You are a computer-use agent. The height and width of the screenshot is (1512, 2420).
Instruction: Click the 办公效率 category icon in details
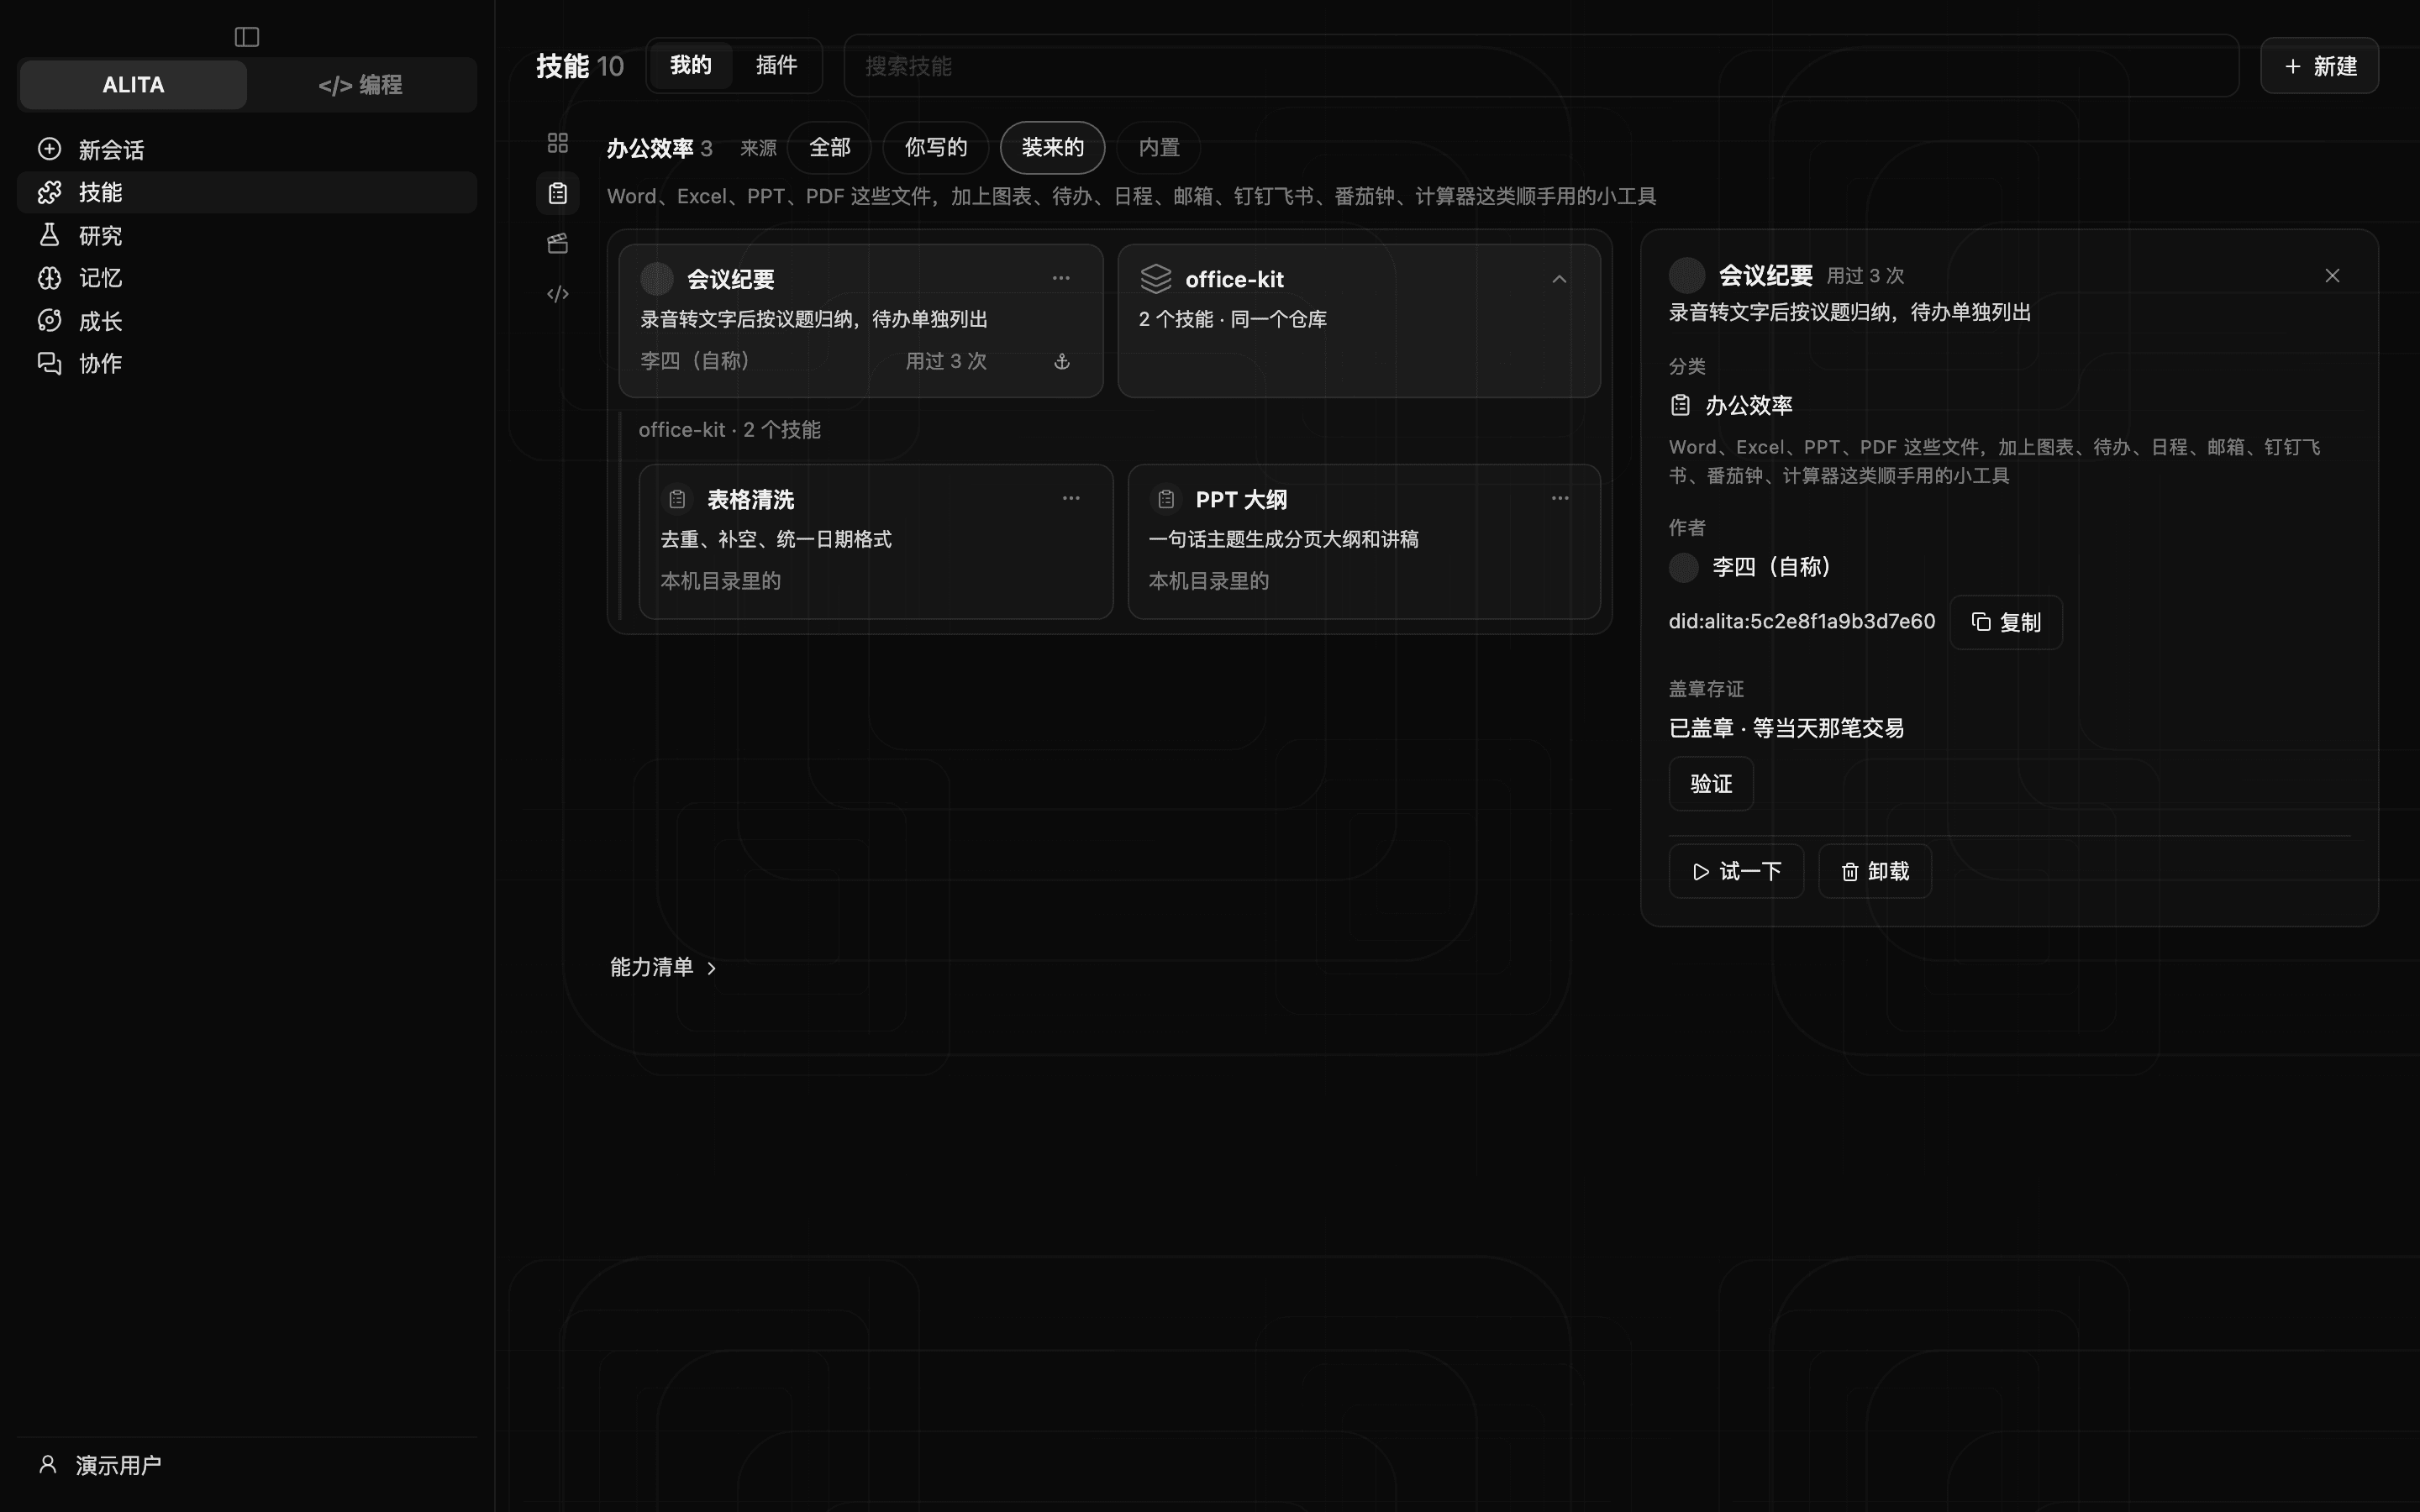click(x=1680, y=405)
